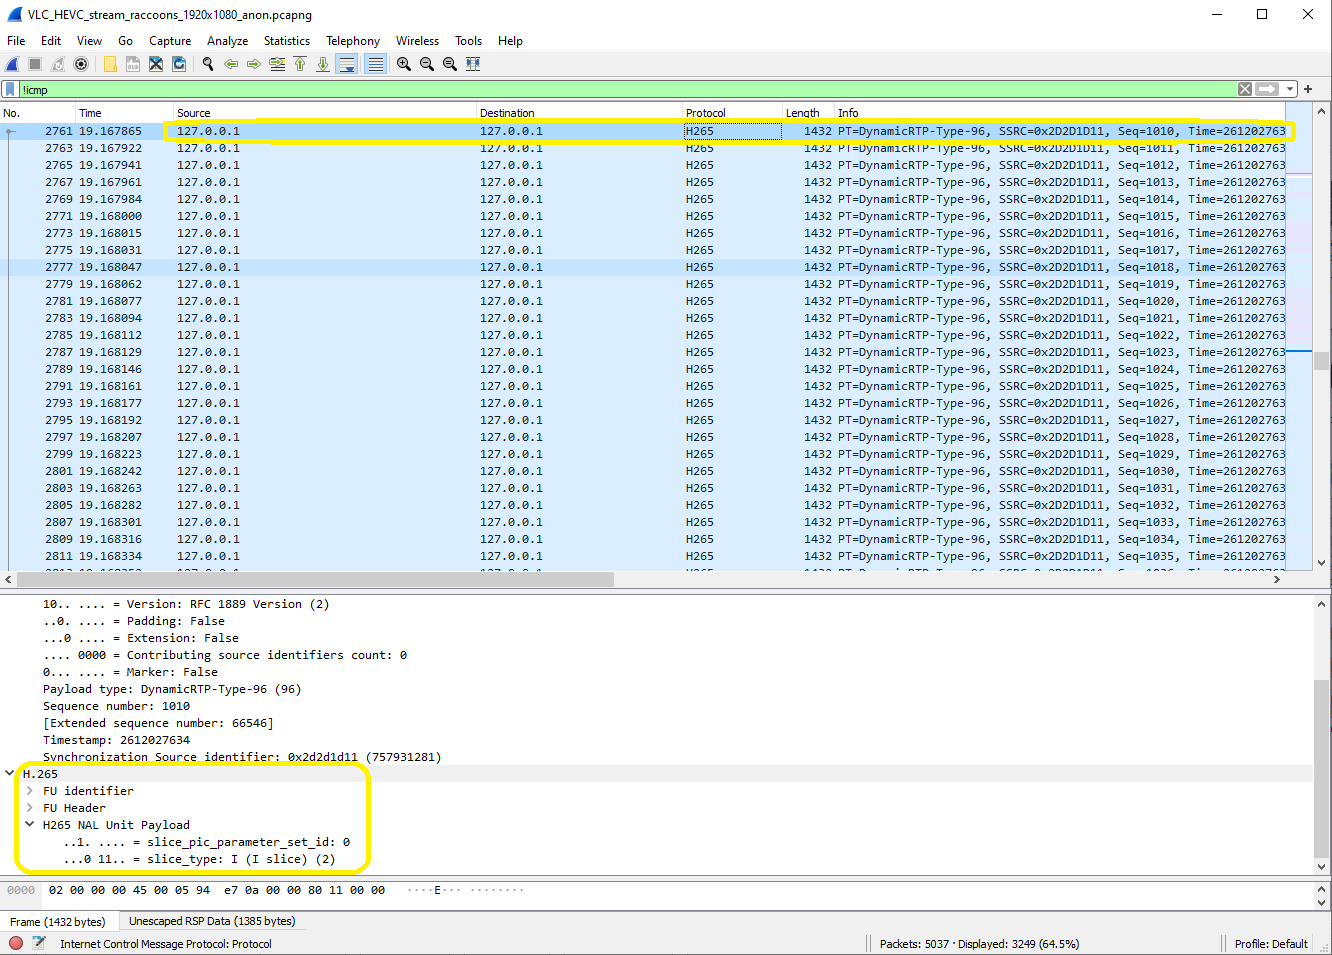Image resolution: width=1332 pixels, height=955 pixels.
Task: Open the Go menu
Action: coord(125,41)
